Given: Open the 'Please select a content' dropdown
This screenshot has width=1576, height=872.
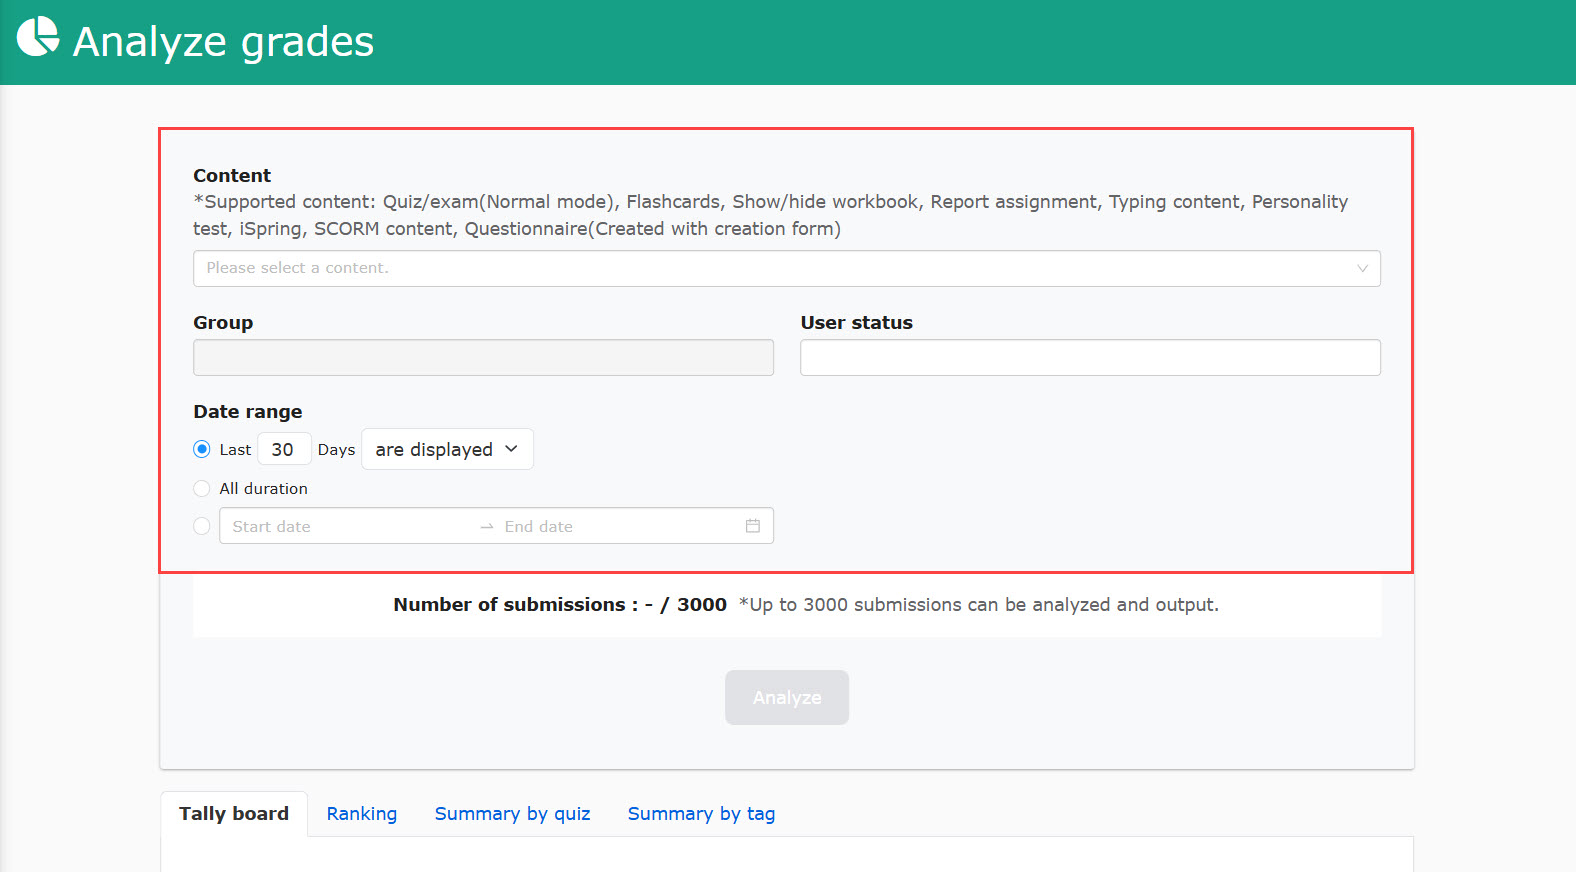Looking at the screenshot, I should point(786,268).
